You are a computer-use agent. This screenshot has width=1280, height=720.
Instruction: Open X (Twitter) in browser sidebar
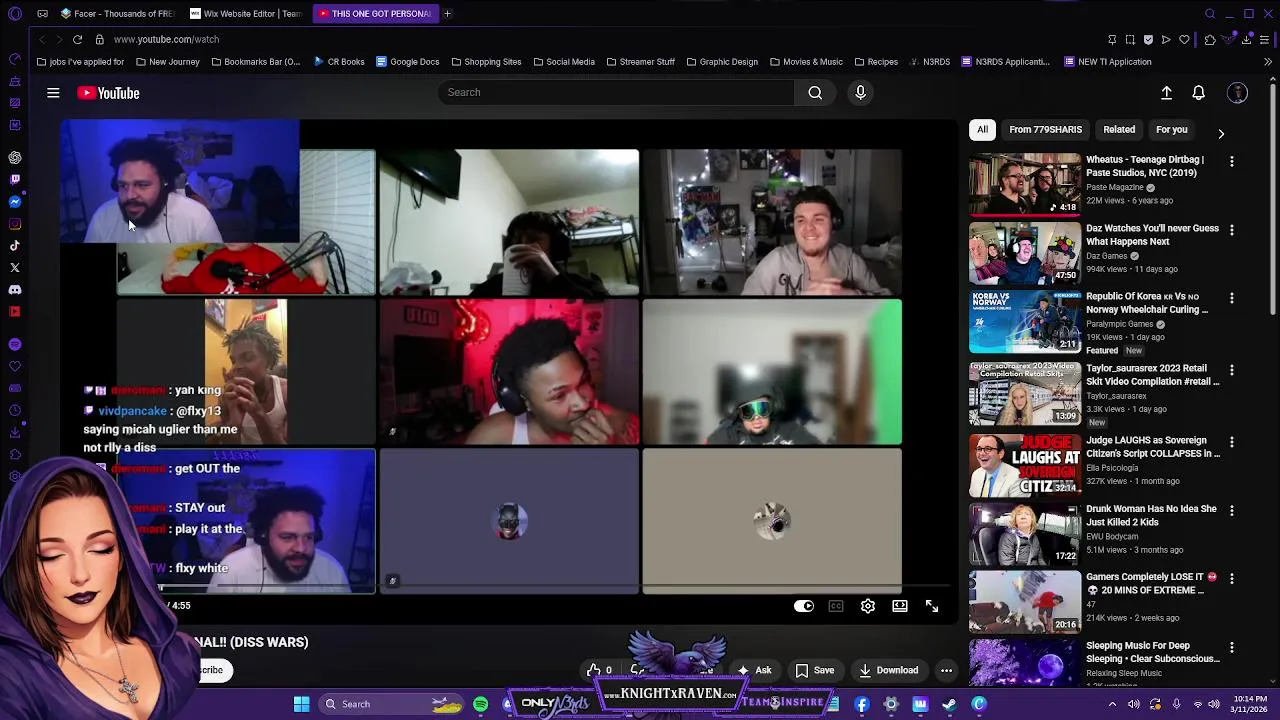(14, 267)
